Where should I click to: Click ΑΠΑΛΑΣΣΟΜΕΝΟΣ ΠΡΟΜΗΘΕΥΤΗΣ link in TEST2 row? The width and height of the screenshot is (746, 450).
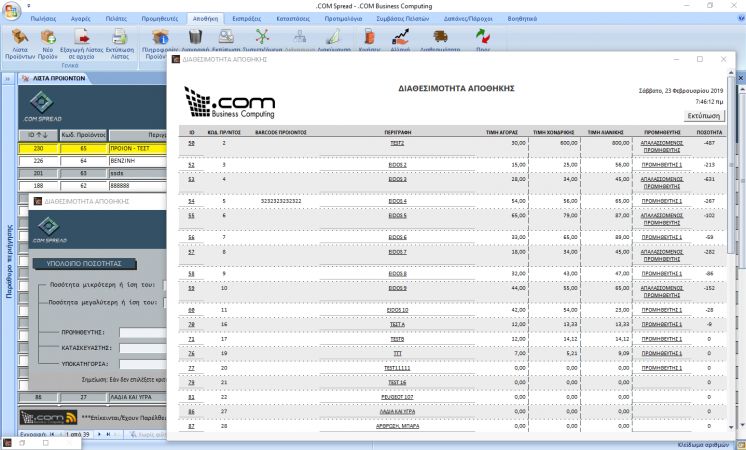pyautogui.click(x=661, y=147)
